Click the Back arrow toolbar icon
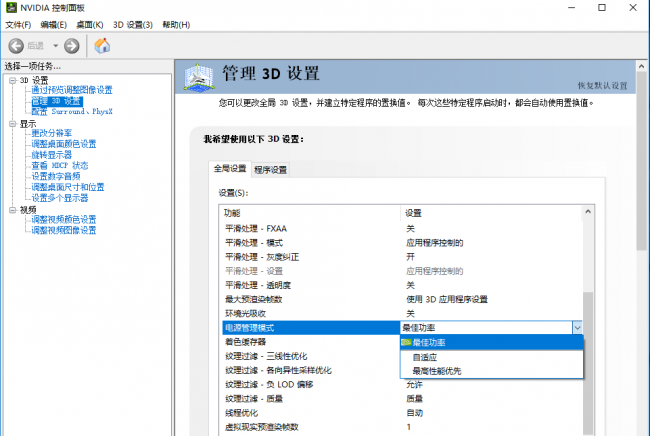650x436 pixels. click(16, 46)
